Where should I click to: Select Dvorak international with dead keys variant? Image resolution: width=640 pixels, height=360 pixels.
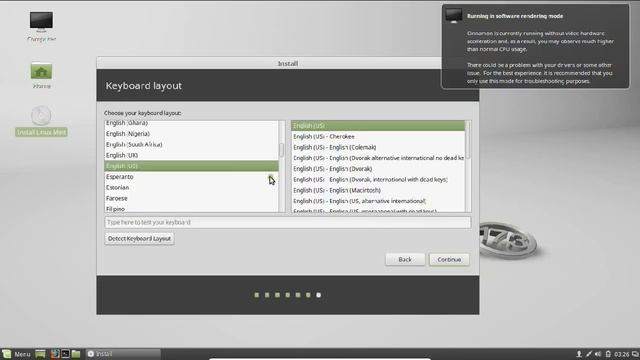tap(378, 180)
